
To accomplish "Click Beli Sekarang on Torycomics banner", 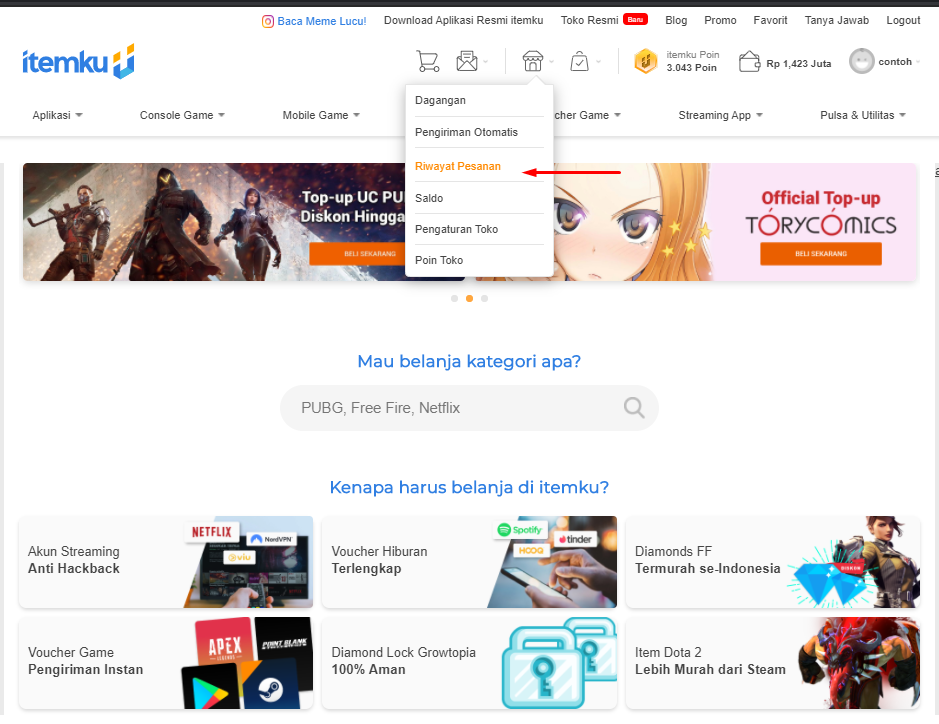I will [820, 253].
